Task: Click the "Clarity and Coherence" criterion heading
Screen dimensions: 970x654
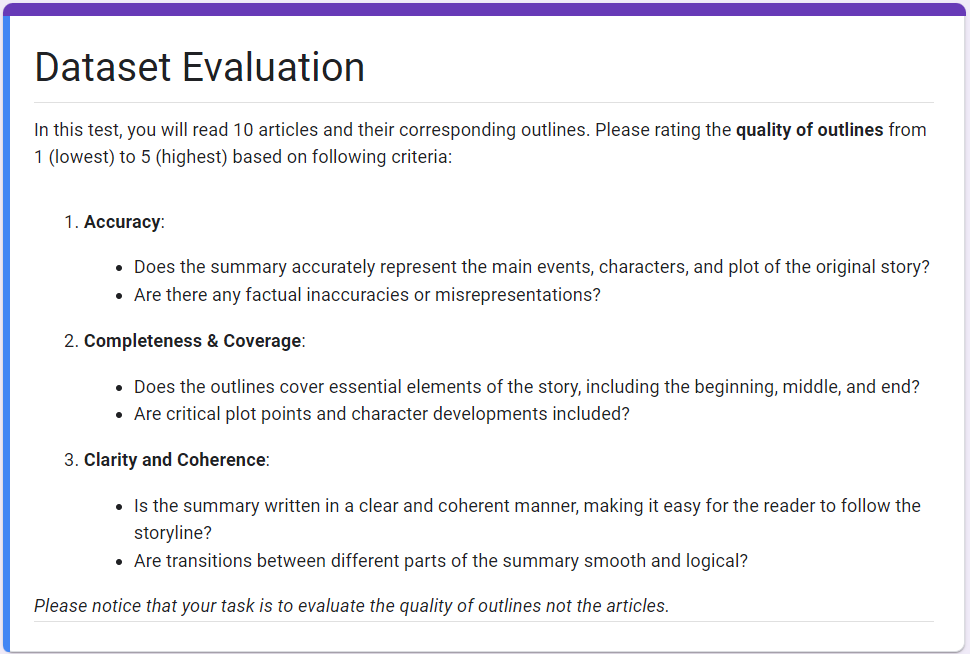Action: coord(175,460)
